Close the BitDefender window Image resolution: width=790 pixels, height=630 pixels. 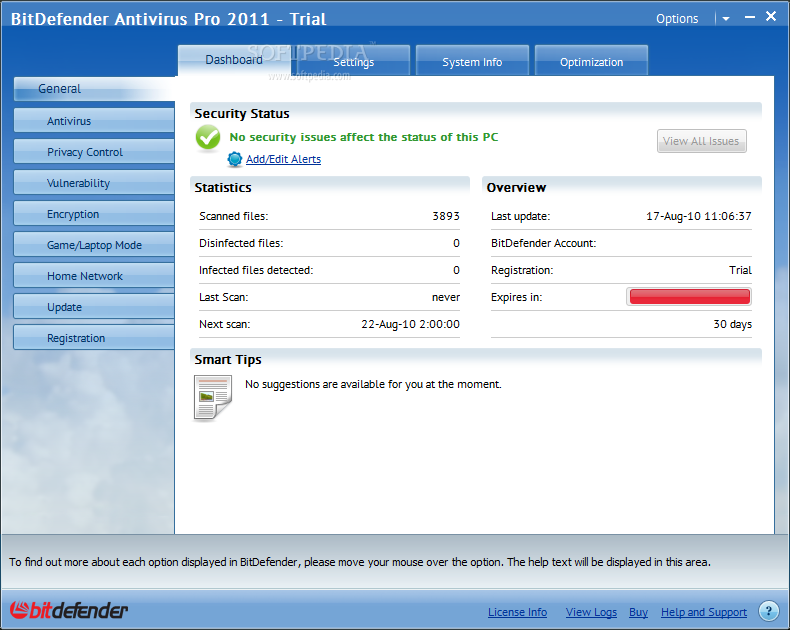[771, 16]
